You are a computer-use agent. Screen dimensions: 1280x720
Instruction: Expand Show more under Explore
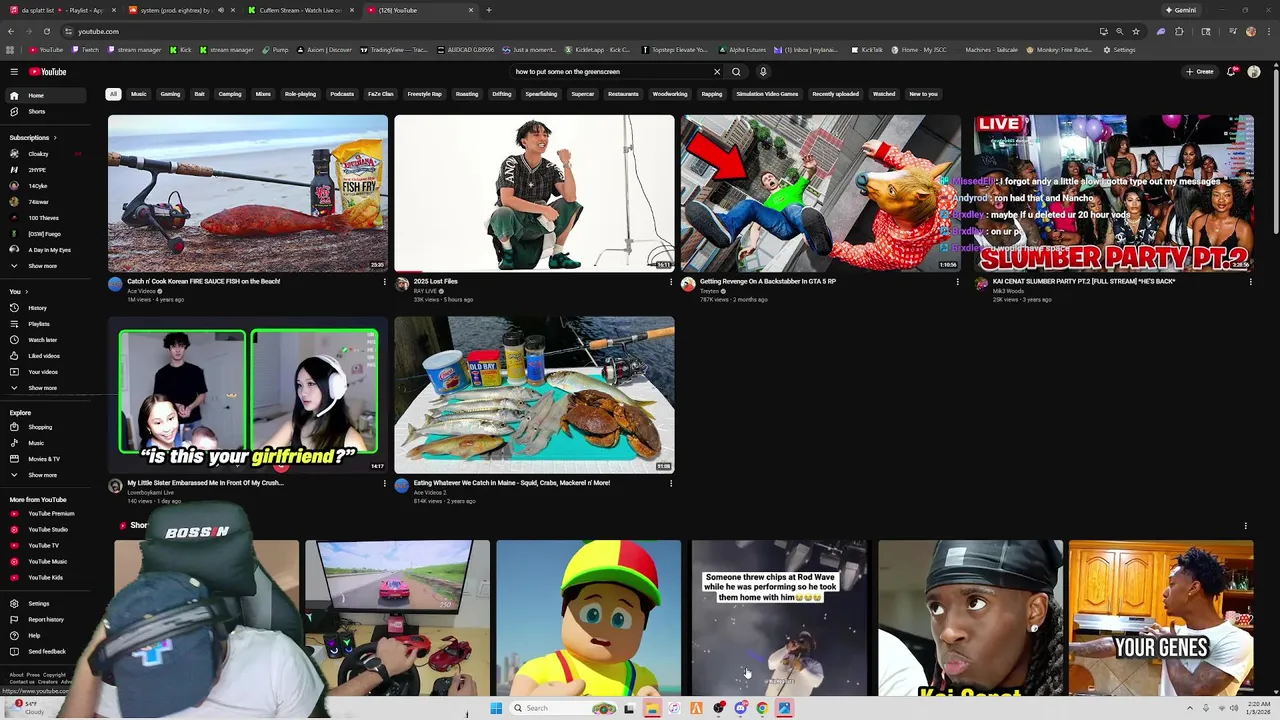[x=42, y=475]
